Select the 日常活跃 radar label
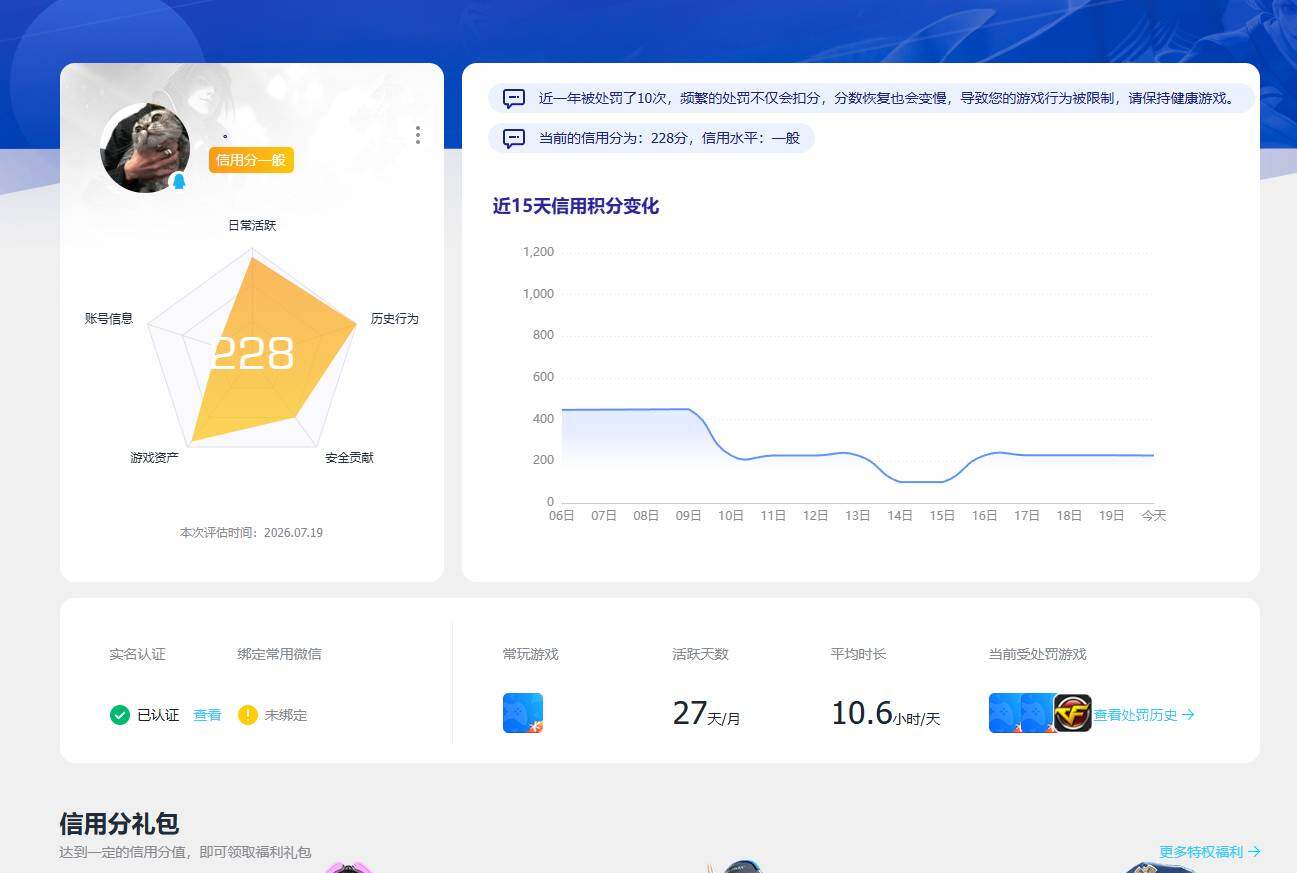 [x=252, y=226]
